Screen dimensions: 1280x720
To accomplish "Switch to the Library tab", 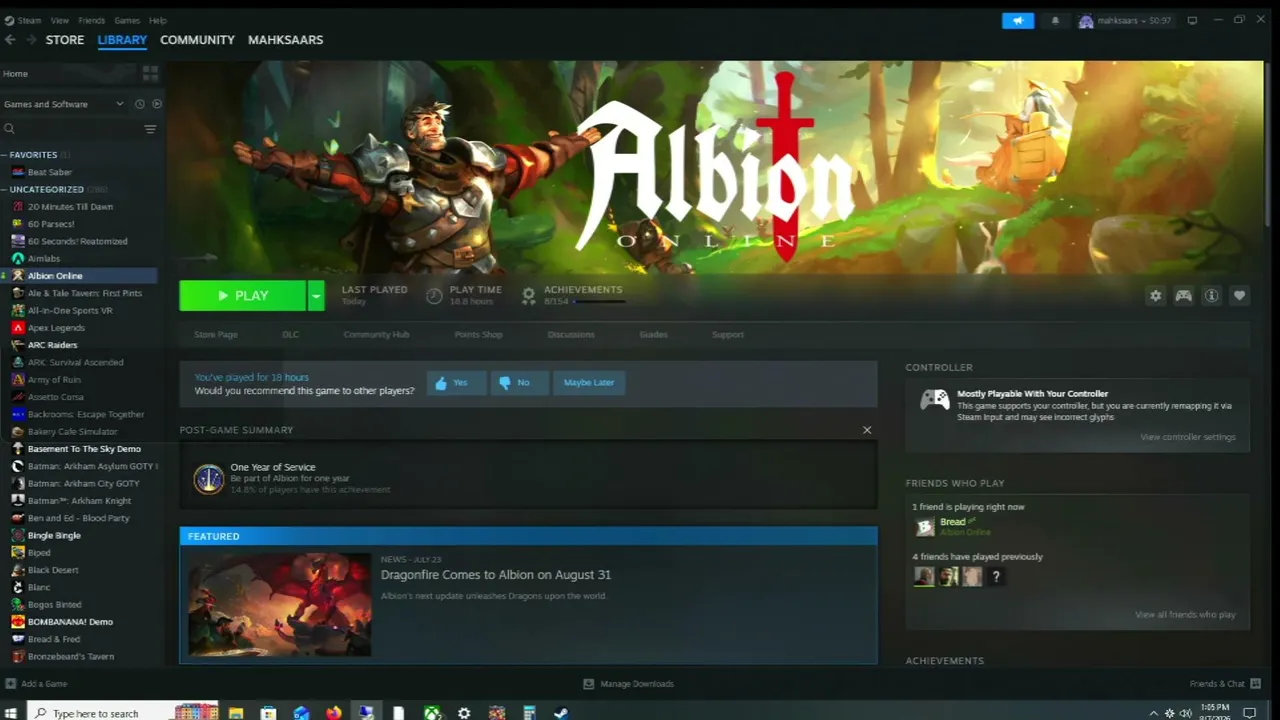I will [122, 40].
